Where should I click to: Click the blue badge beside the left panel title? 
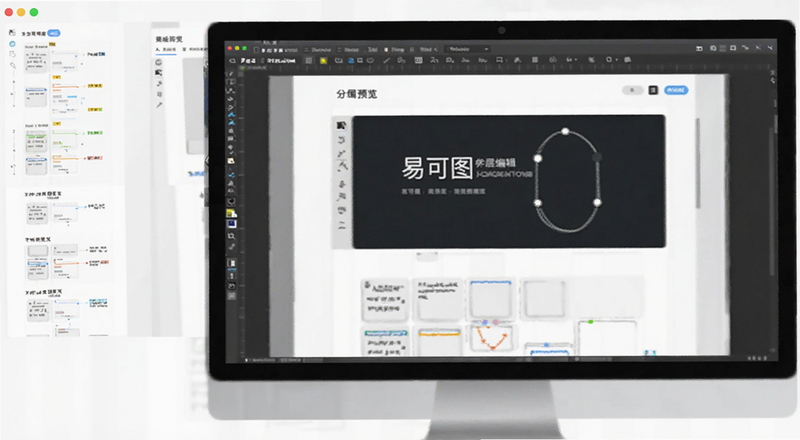tap(54, 33)
